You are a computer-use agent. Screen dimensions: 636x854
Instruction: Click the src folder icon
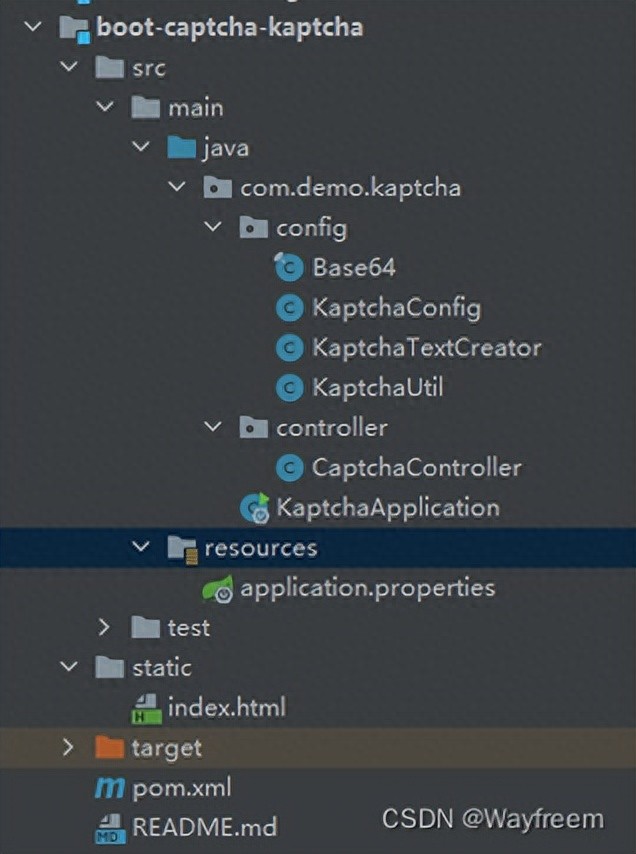(109, 67)
